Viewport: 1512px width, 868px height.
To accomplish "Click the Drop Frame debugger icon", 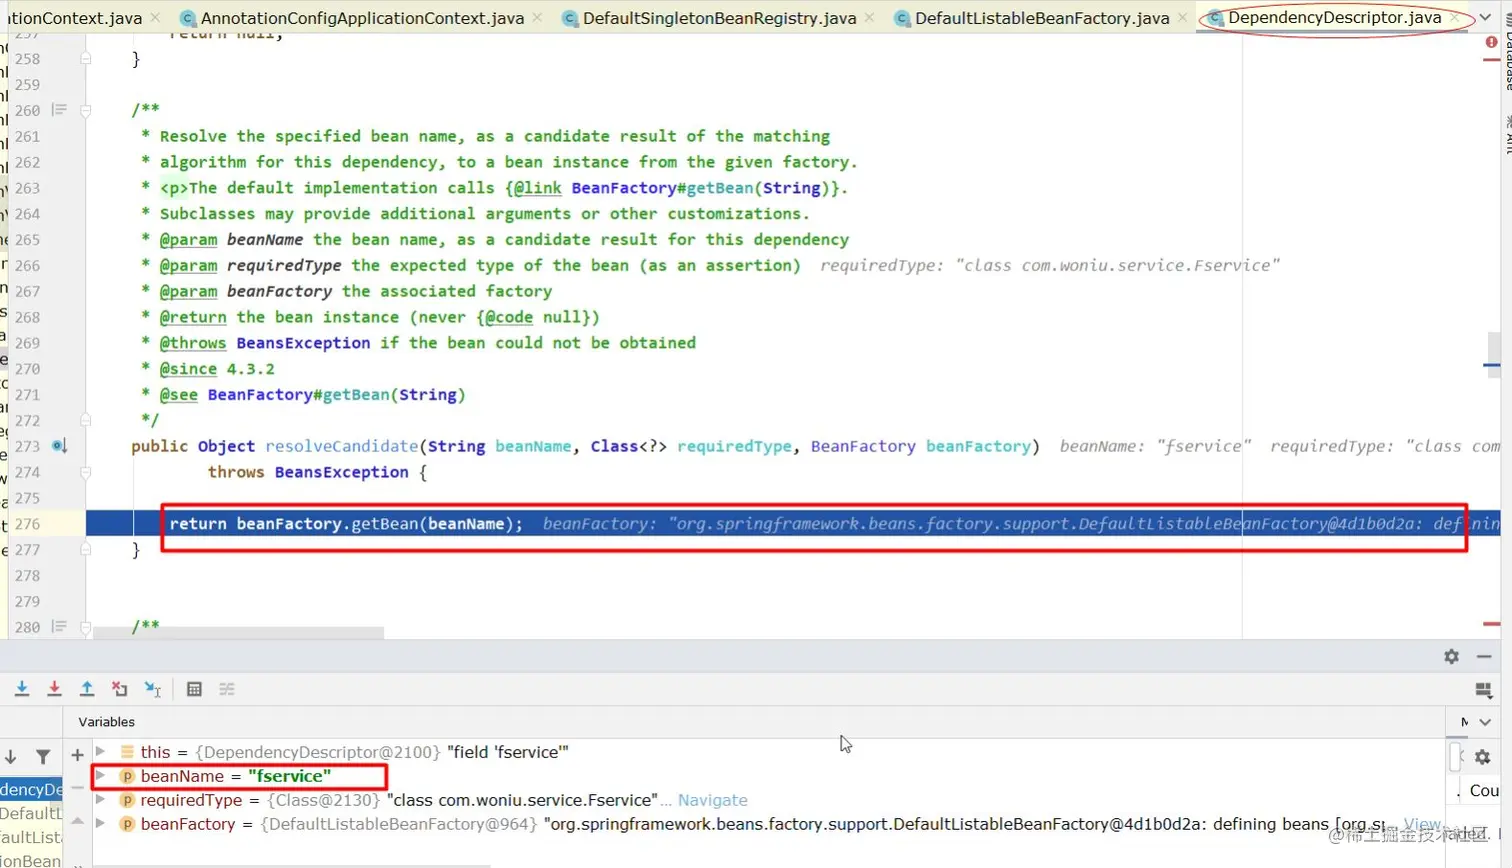I will pos(120,689).
